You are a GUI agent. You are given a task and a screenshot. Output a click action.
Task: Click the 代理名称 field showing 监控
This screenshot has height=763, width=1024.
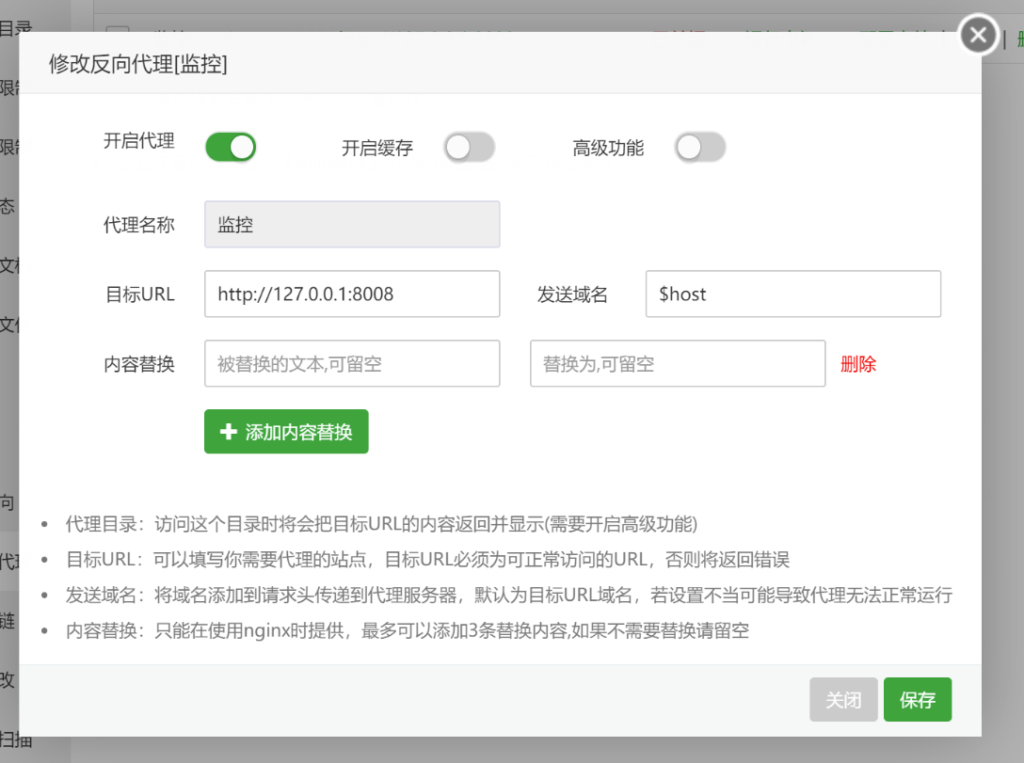352,225
